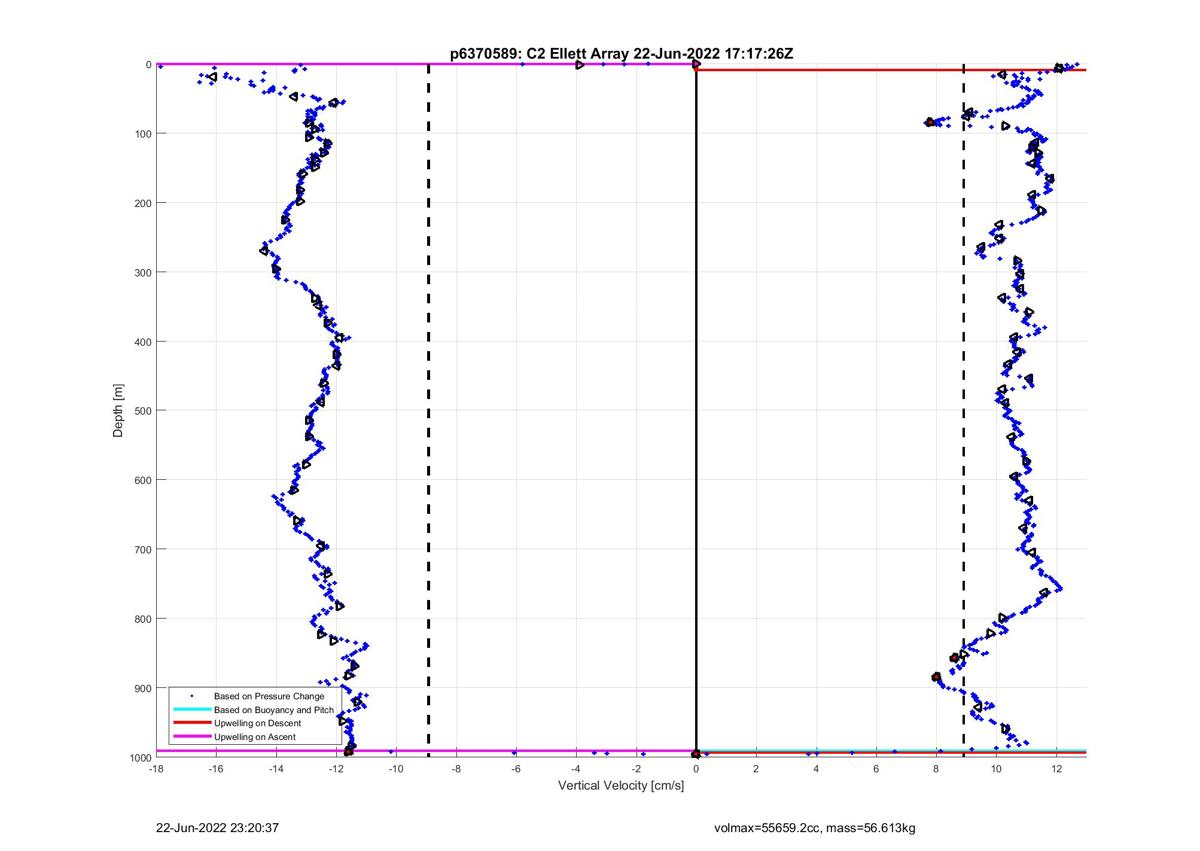Click the cyan line legend sample
This screenshot has height=851, width=1200.
click(x=191, y=709)
